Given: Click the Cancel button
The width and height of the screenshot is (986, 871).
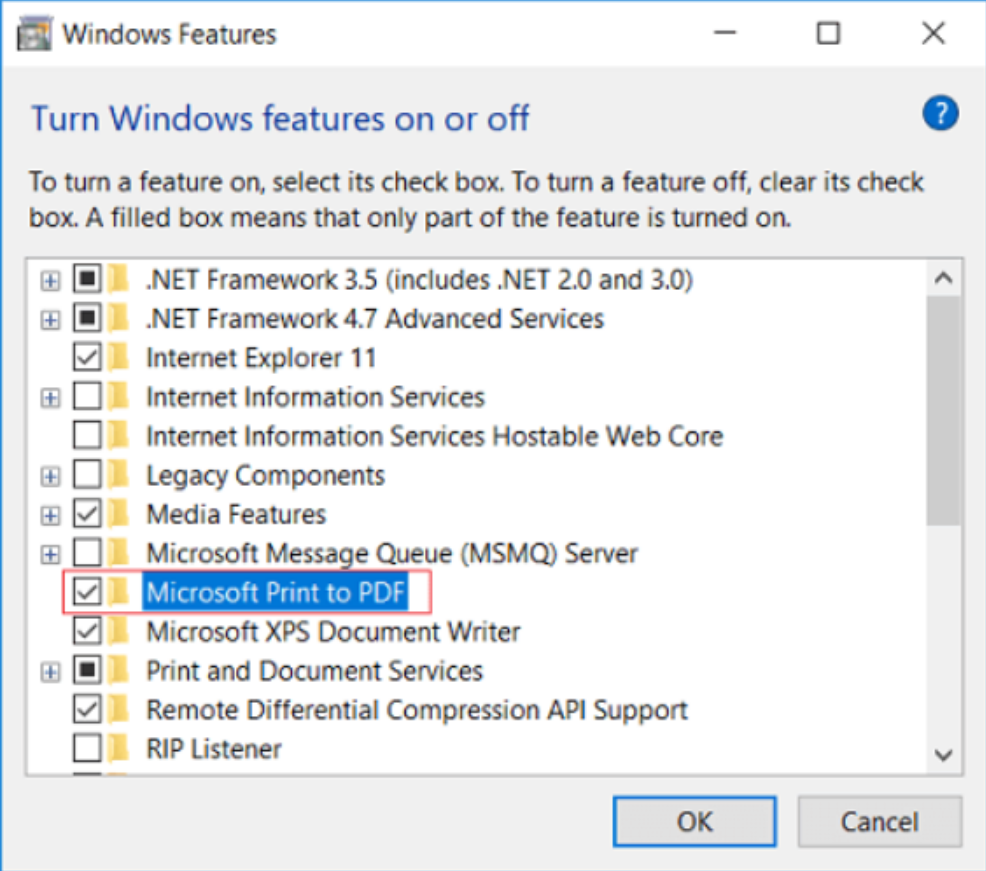Looking at the screenshot, I should pyautogui.click(x=879, y=821).
